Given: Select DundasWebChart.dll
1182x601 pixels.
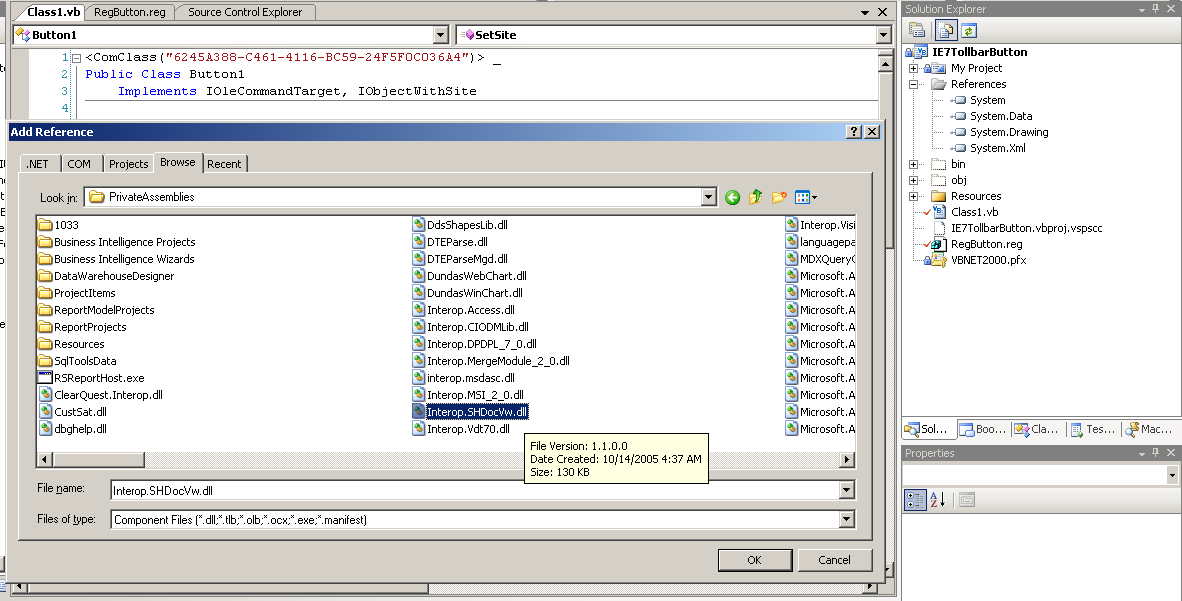Looking at the screenshot, I should (x=470, y=276).
